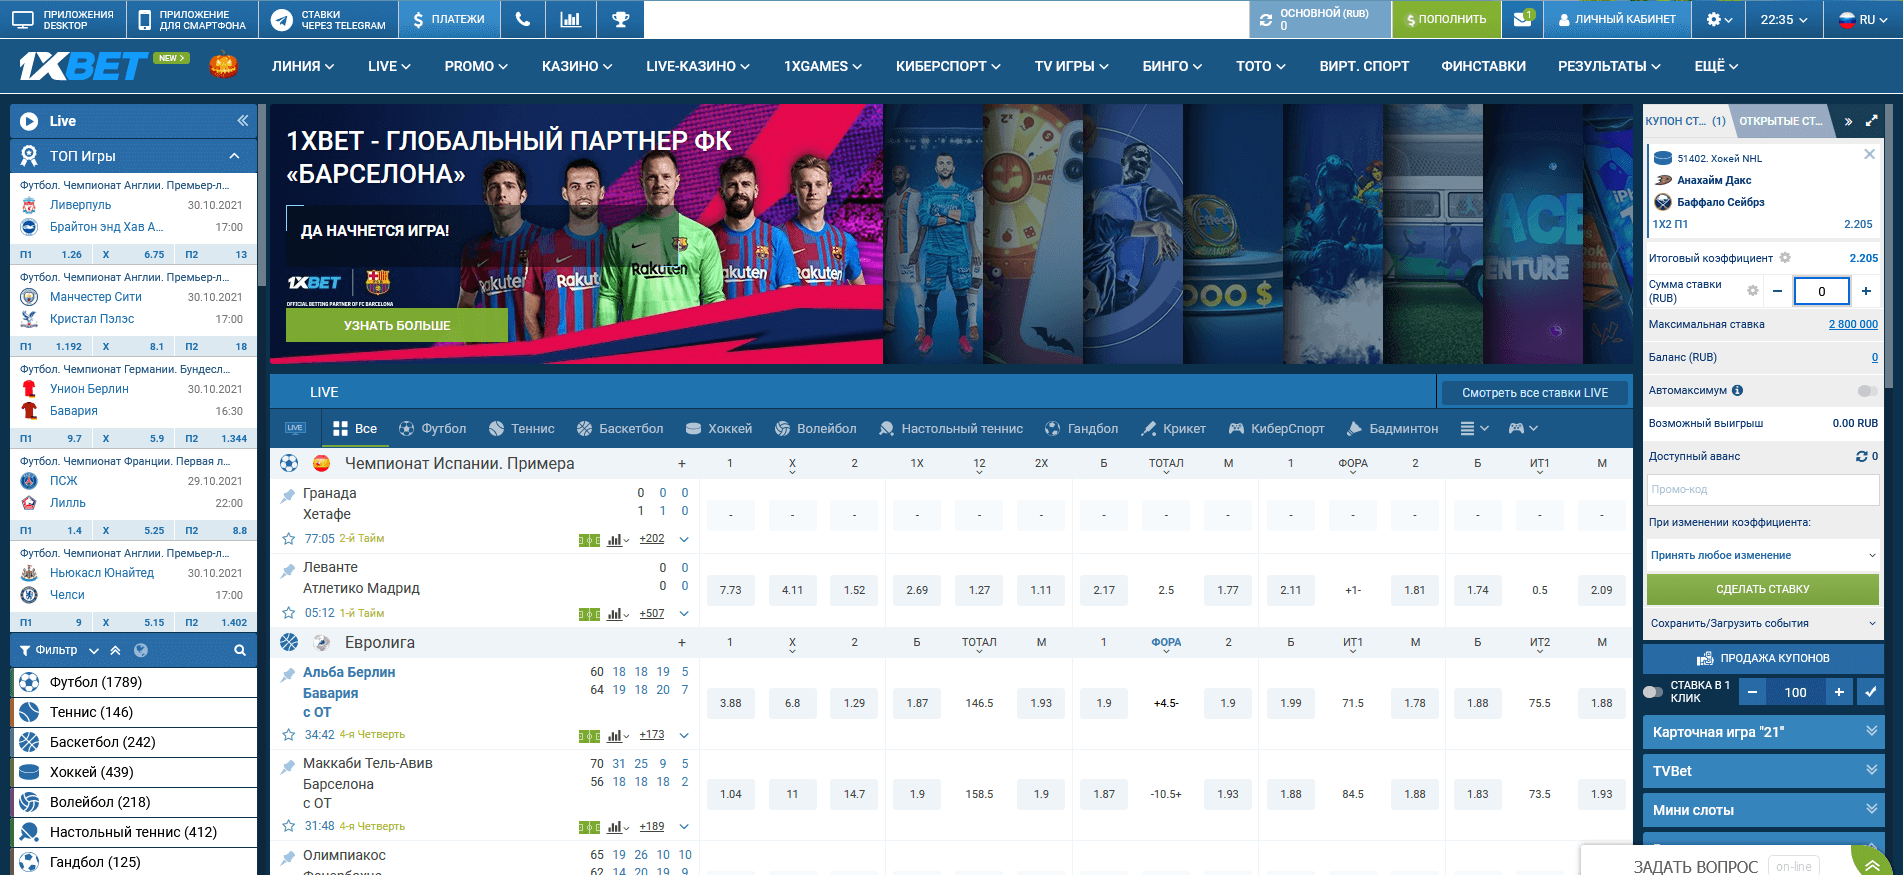Image resolution: width=1903 pixels, height=875 pixels.
Task: Open the odds change behaviour dropdown
Action: tap(1762, 555)
